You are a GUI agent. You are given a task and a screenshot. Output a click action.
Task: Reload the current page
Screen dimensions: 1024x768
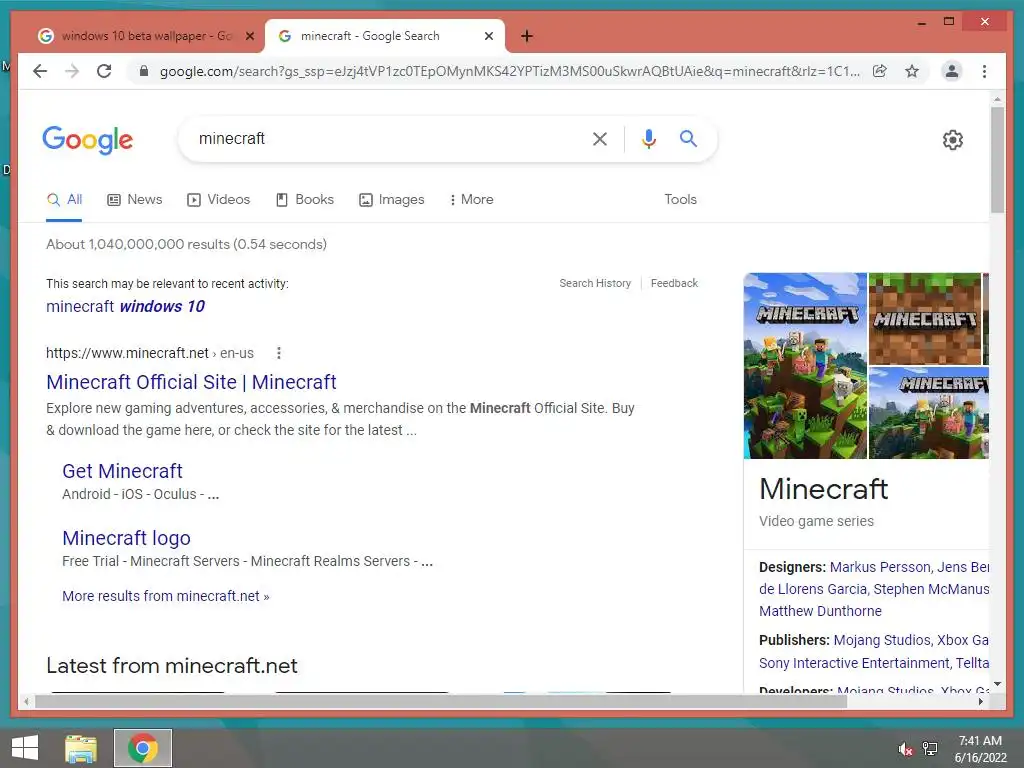104,71
